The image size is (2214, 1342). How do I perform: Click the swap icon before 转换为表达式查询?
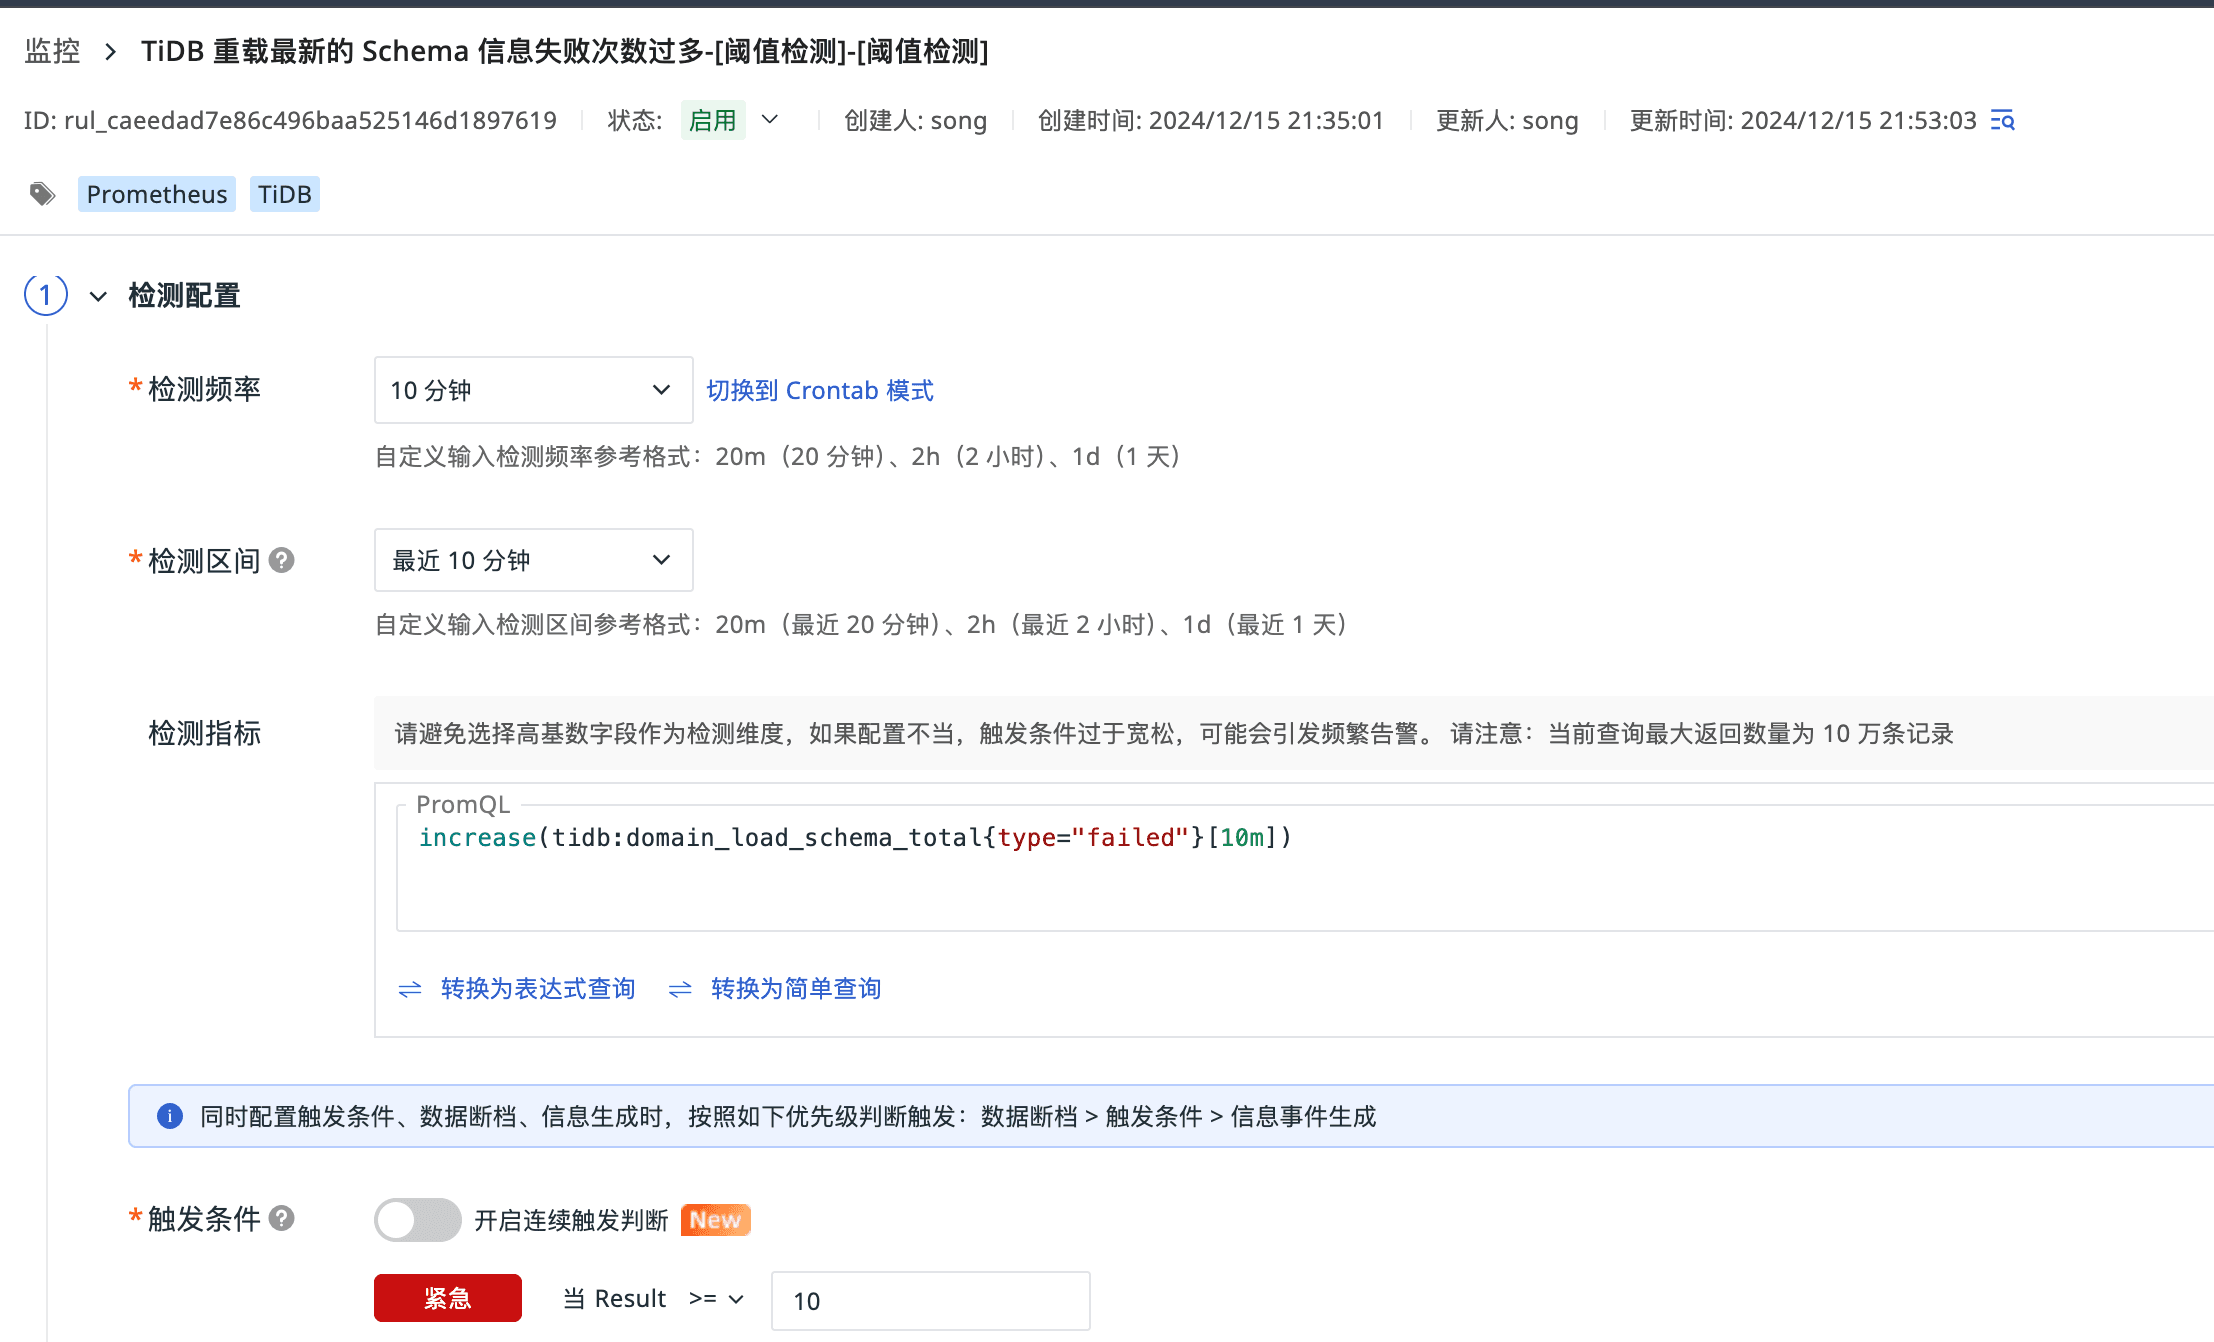(410, 989)
